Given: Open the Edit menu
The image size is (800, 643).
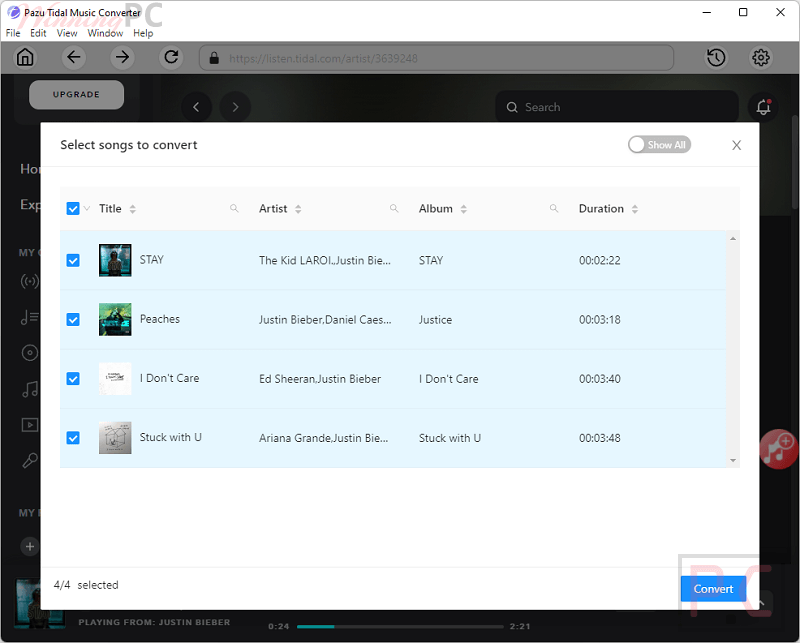Looking at the screenshot, I should click(38, 33).
